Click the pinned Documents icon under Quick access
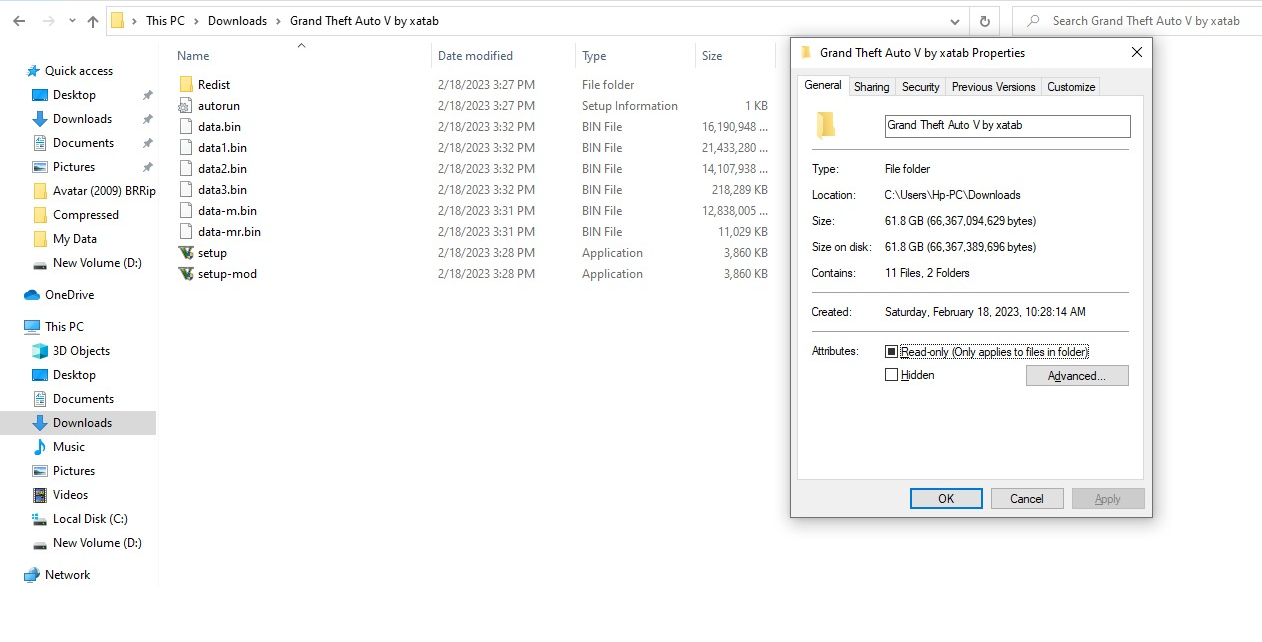The height and width of the screenshot is (642, 1262). click(40, 143)
